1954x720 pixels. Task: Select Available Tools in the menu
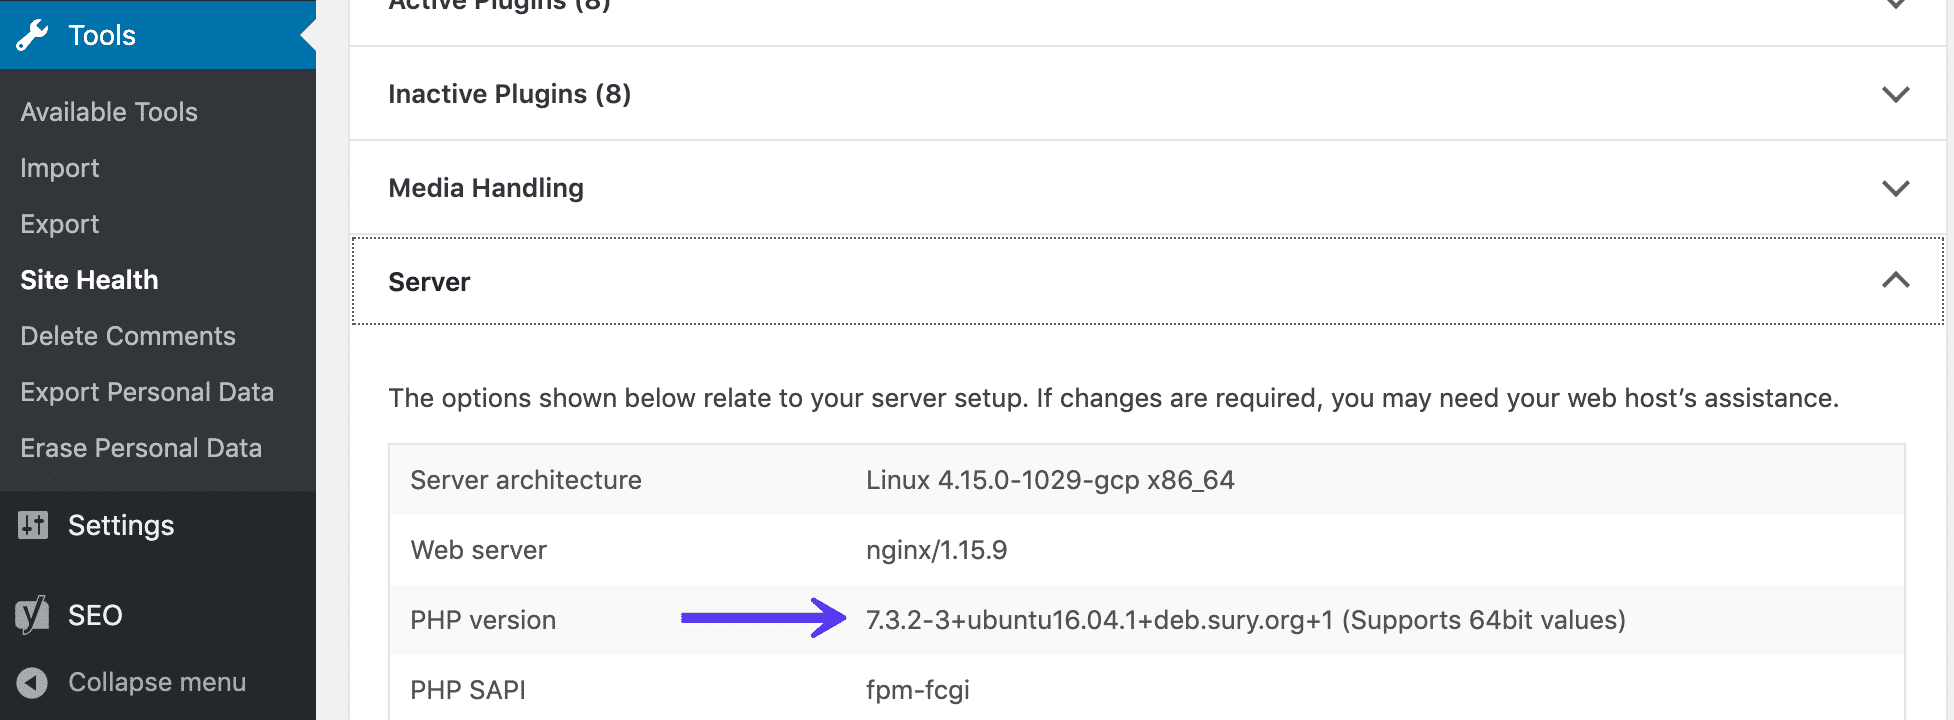tap(108, 112)
